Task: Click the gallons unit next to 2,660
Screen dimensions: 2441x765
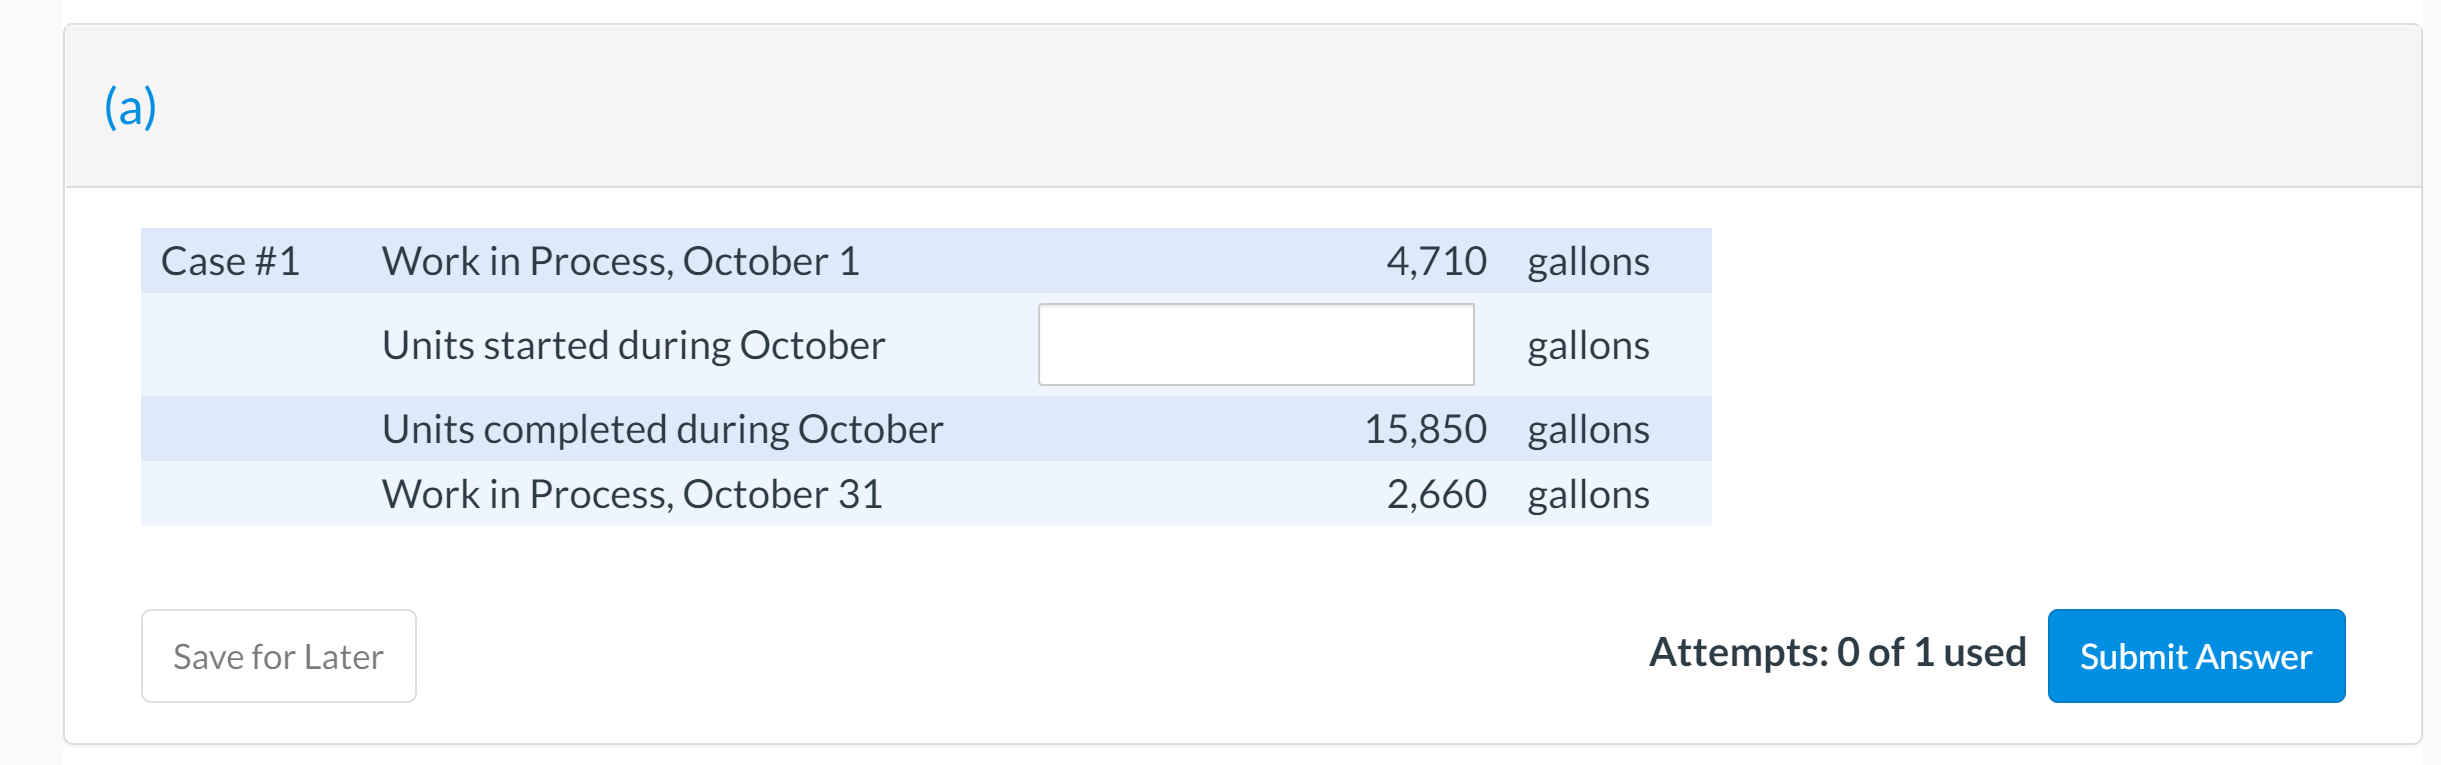Action: coord(1587,493)
